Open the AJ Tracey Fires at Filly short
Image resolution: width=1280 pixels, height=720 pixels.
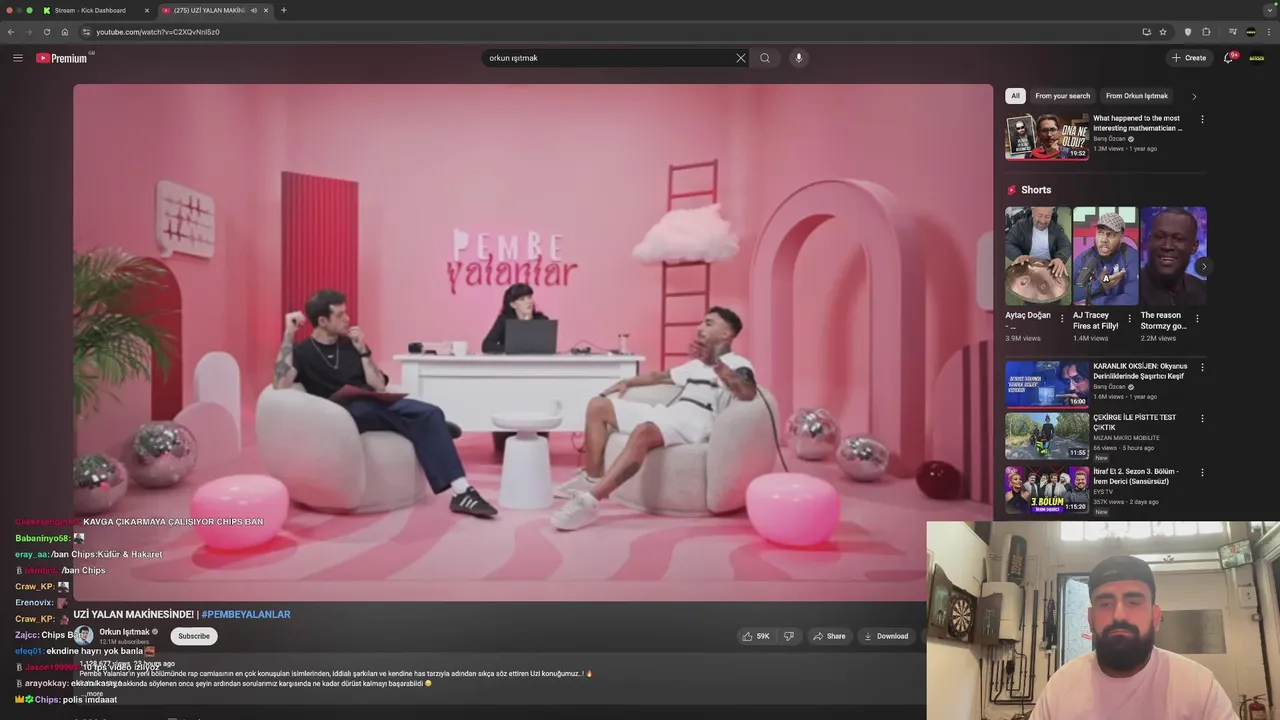[1105, 256]
